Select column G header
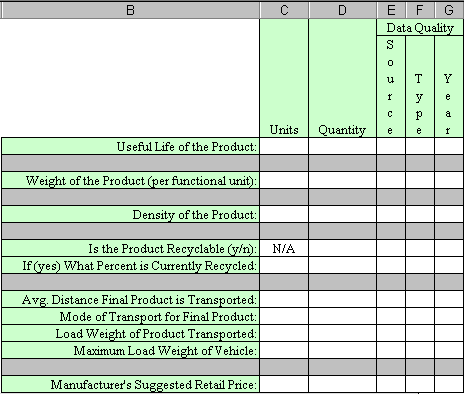 pyautogui.click(x=449, y=10)
